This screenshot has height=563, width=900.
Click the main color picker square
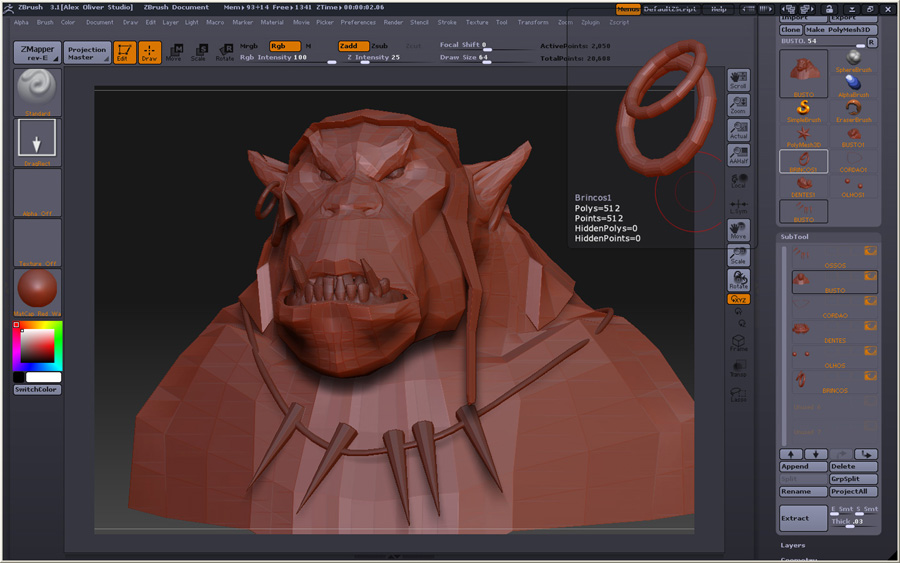[x=38, y=346]
